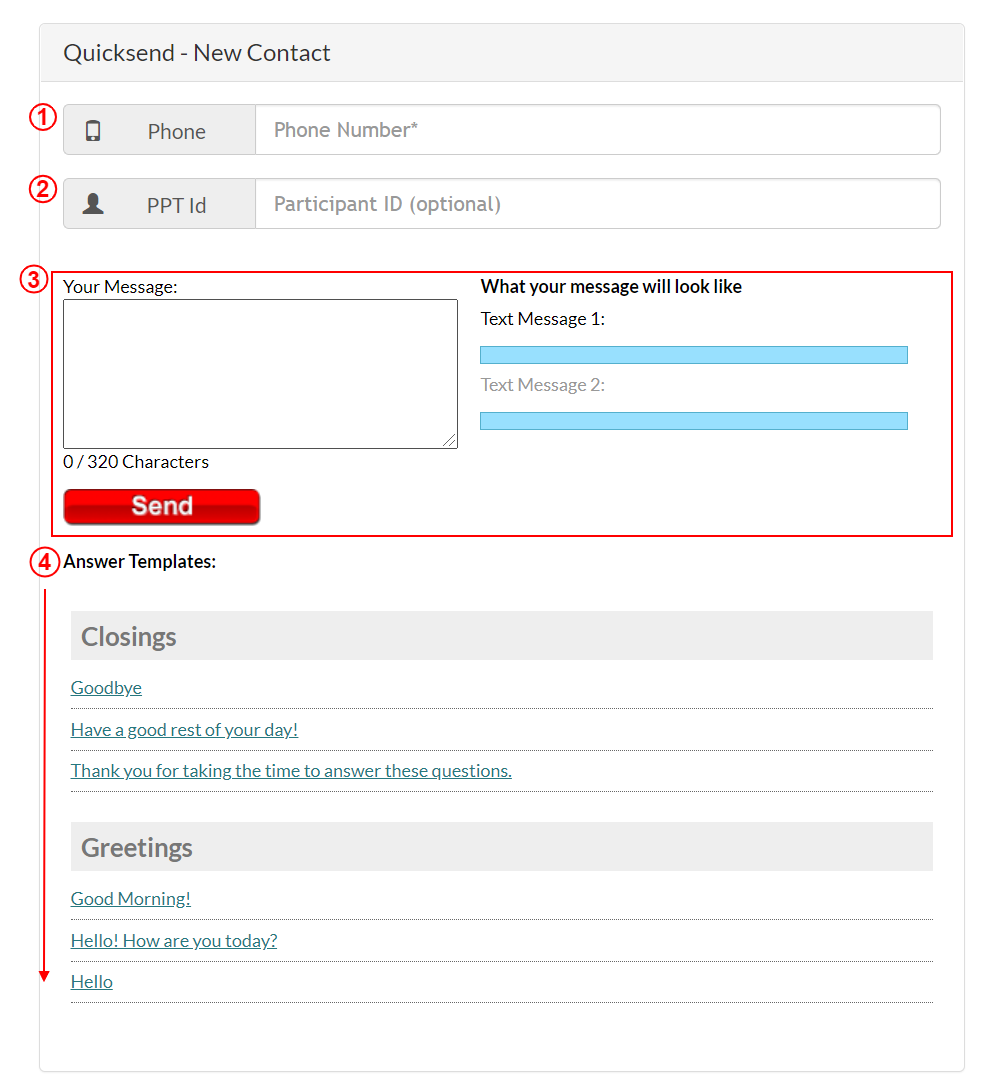The width and height of the screenshot is (996, 1085).
Task: Insert 'Hello! How are you today?' template
Action: pos(174,941)
